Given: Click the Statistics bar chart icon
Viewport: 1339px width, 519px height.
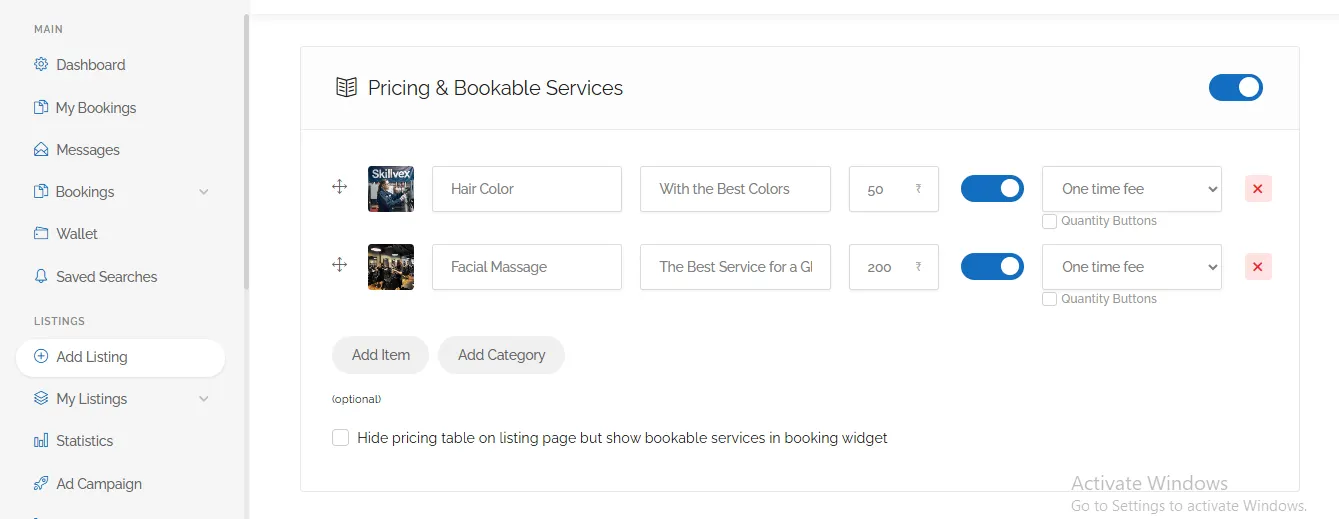Looking at the screenshot, I should point(41,441).
